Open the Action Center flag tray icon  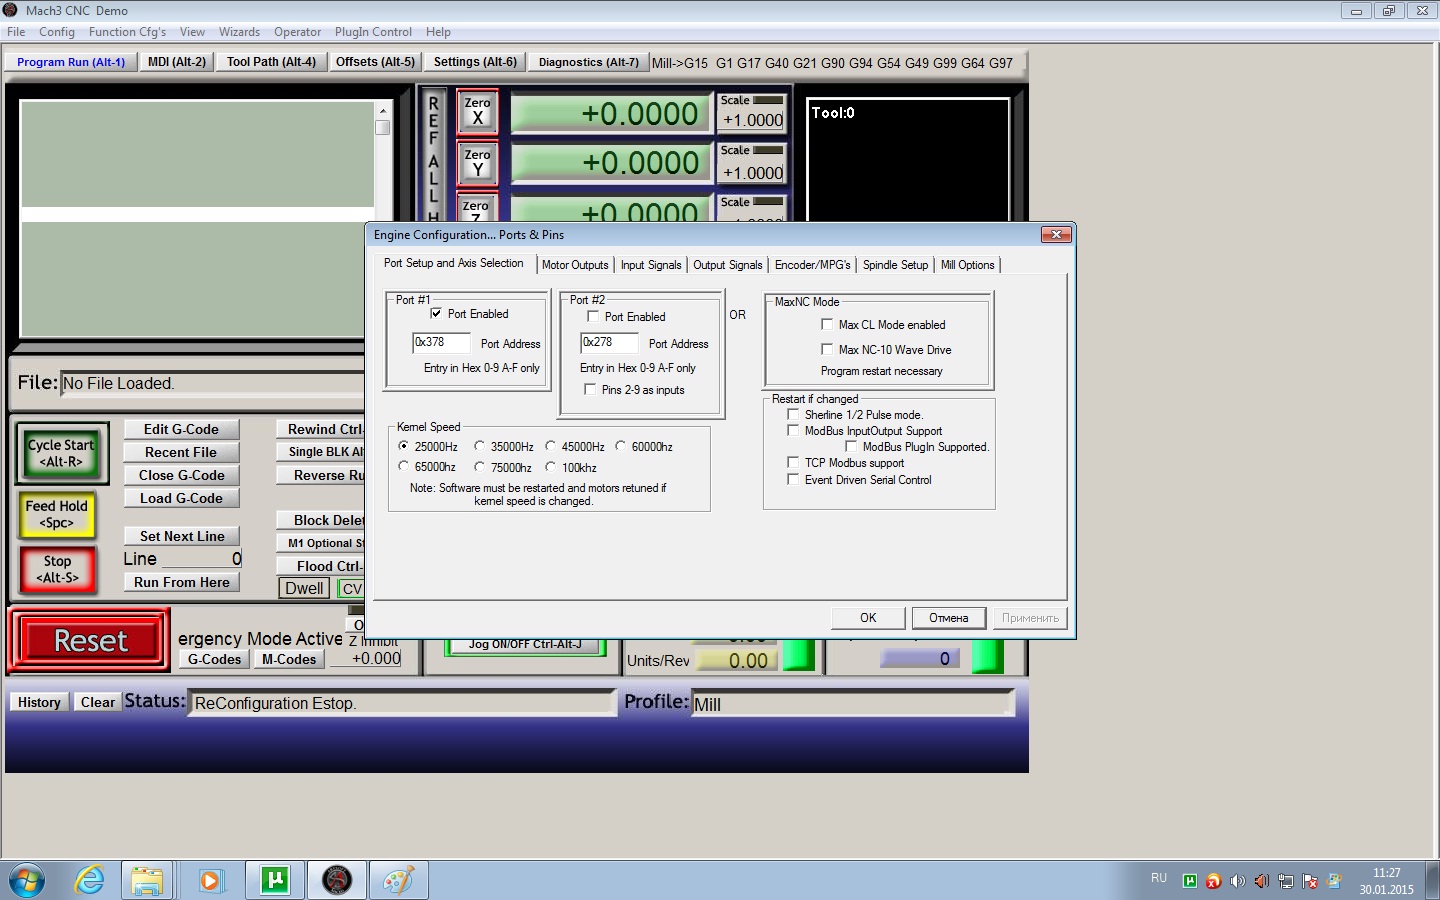tap(1310, 881)
